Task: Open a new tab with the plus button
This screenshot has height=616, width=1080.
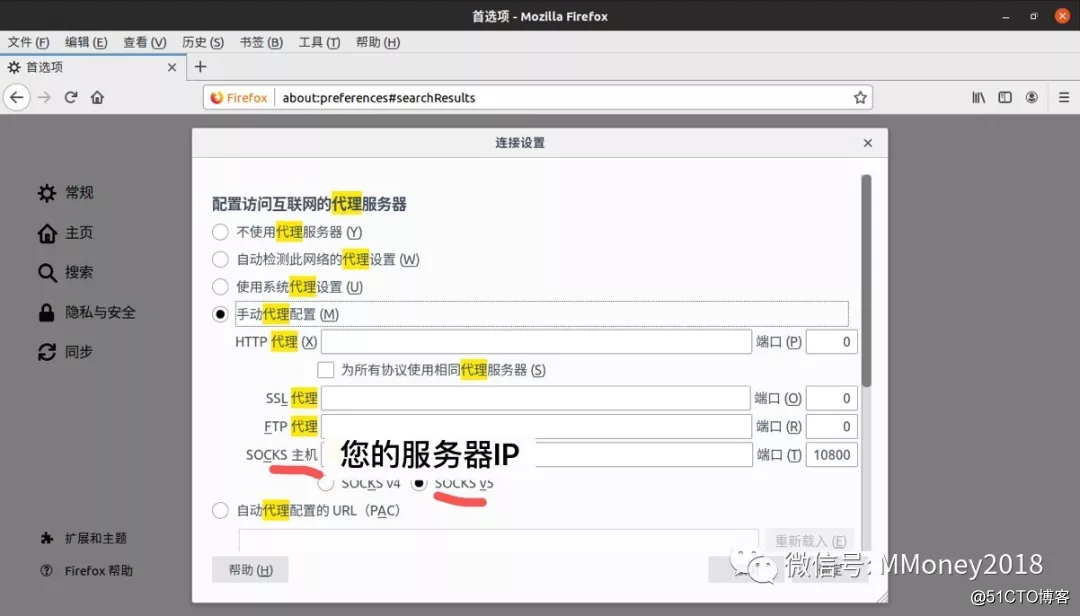Action: pyautogui.click(x=200, y=67)
